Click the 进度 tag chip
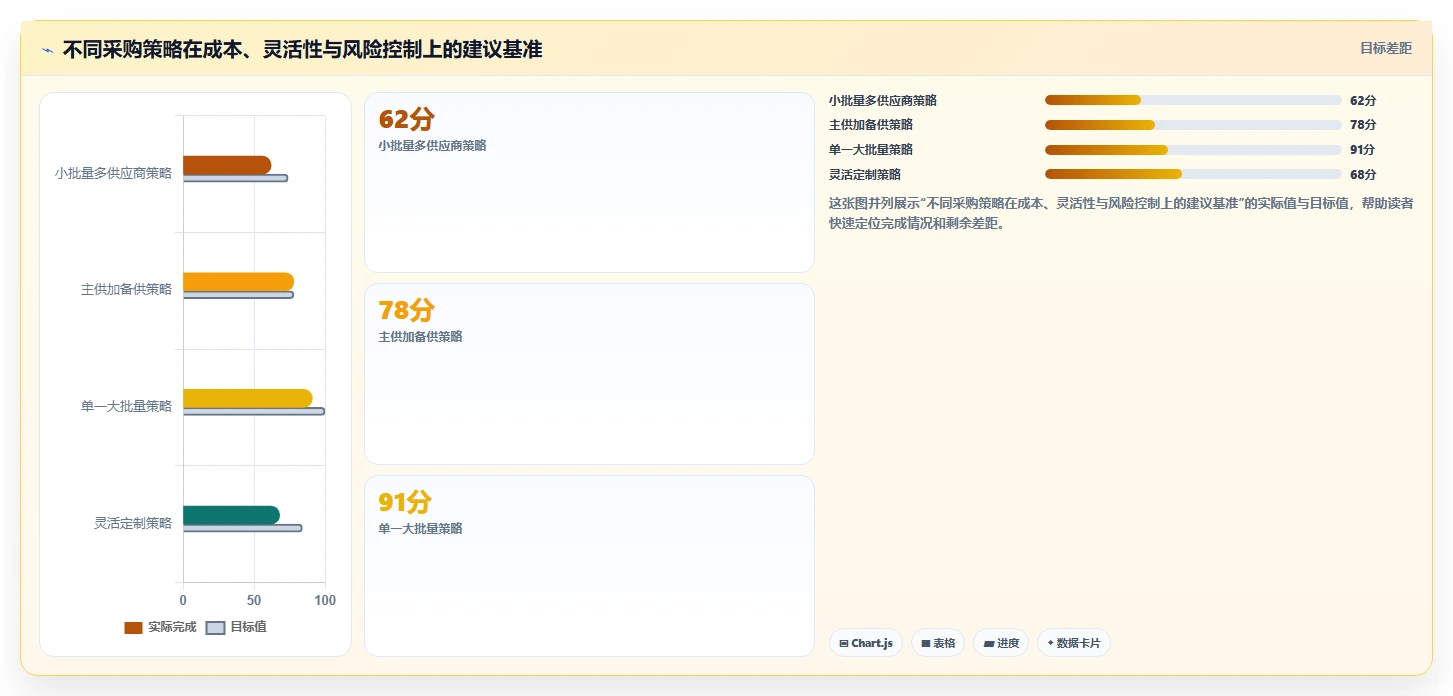Image resolution: width=1453 pixels, height=696 pixels. click(x=1001, y=643)
